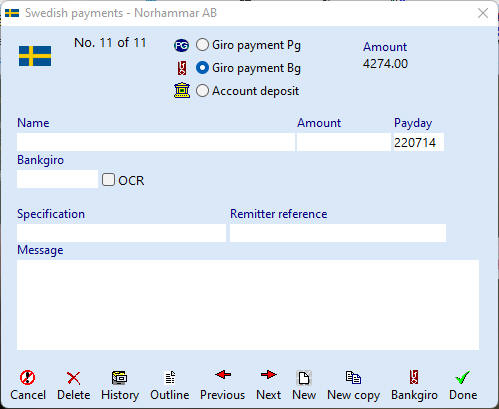Select the Giro payment Pg radio button
This screenshot has height=409, width=499.
click(x=202, y=45)
